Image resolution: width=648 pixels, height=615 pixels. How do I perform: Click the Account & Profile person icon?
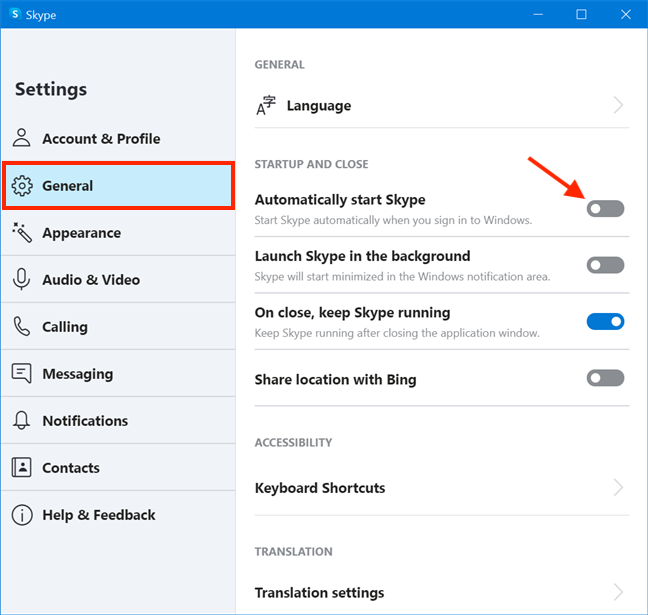tap(21, 138)
